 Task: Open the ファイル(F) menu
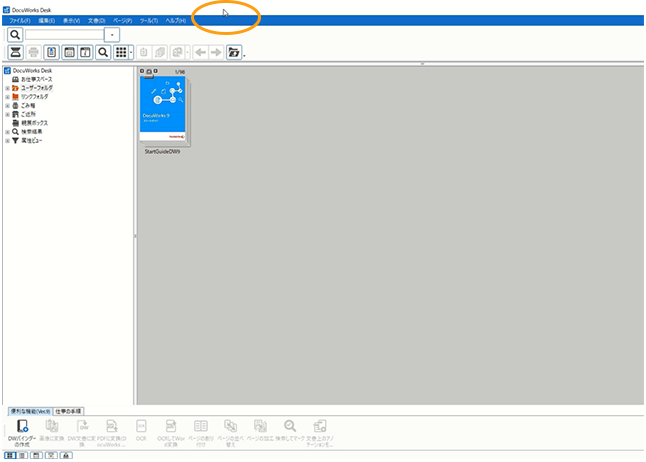pos(20,21)
